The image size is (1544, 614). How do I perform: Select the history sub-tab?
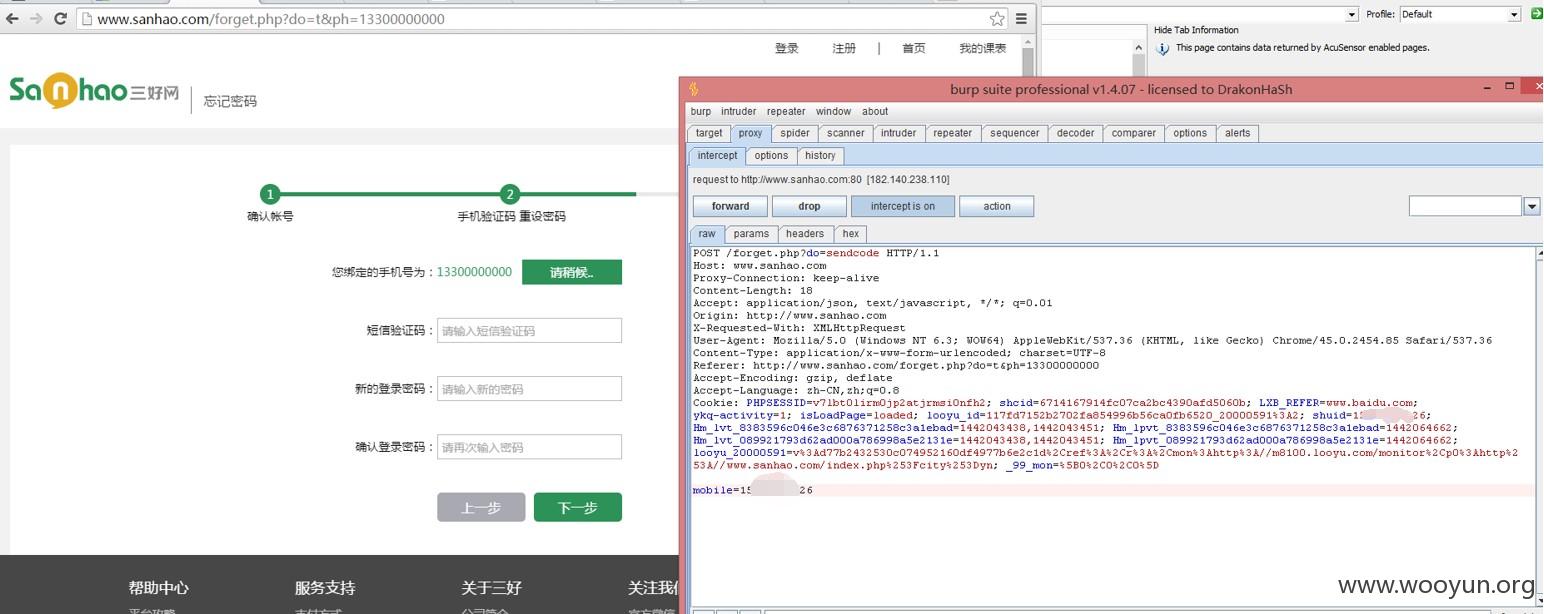pos(820,156)
